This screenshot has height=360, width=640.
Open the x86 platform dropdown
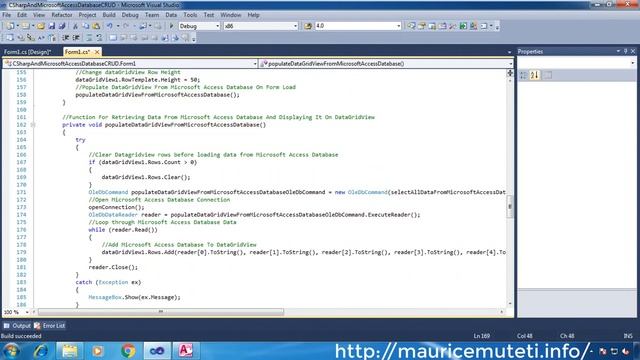pyautogui.click(x=296, y=26)
